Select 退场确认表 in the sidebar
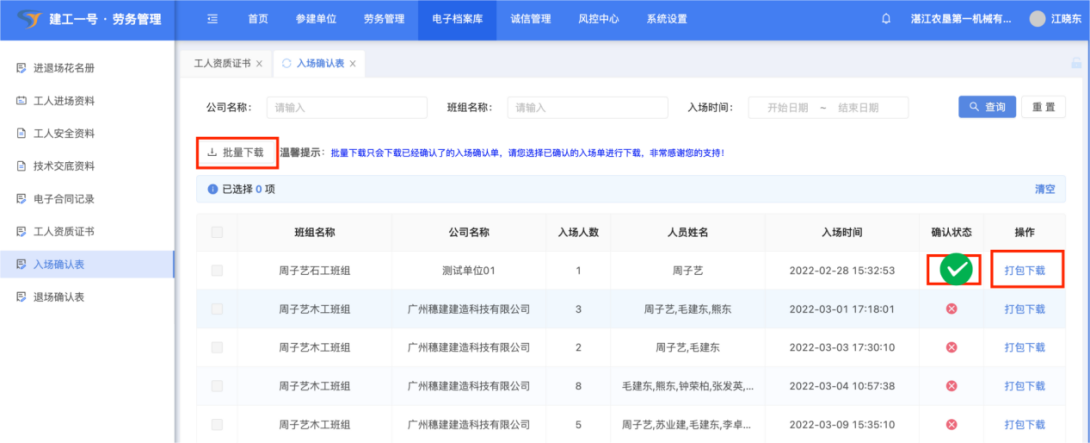 click(x=58, y=297)
